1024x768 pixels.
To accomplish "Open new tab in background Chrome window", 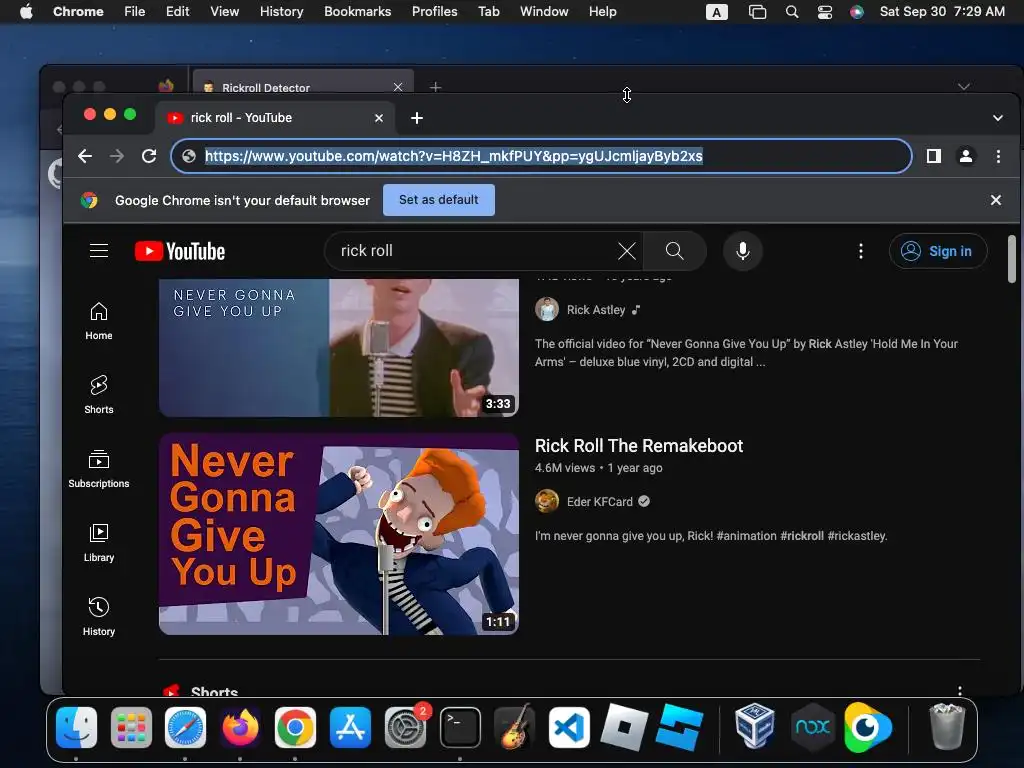I will 435,86.
